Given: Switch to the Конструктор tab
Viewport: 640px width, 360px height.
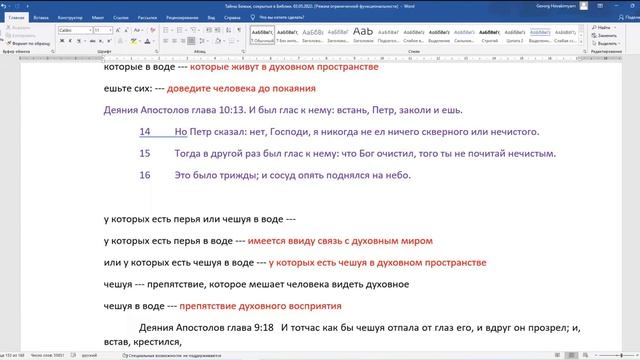Looking at the screenshot, I should point(70,18).
